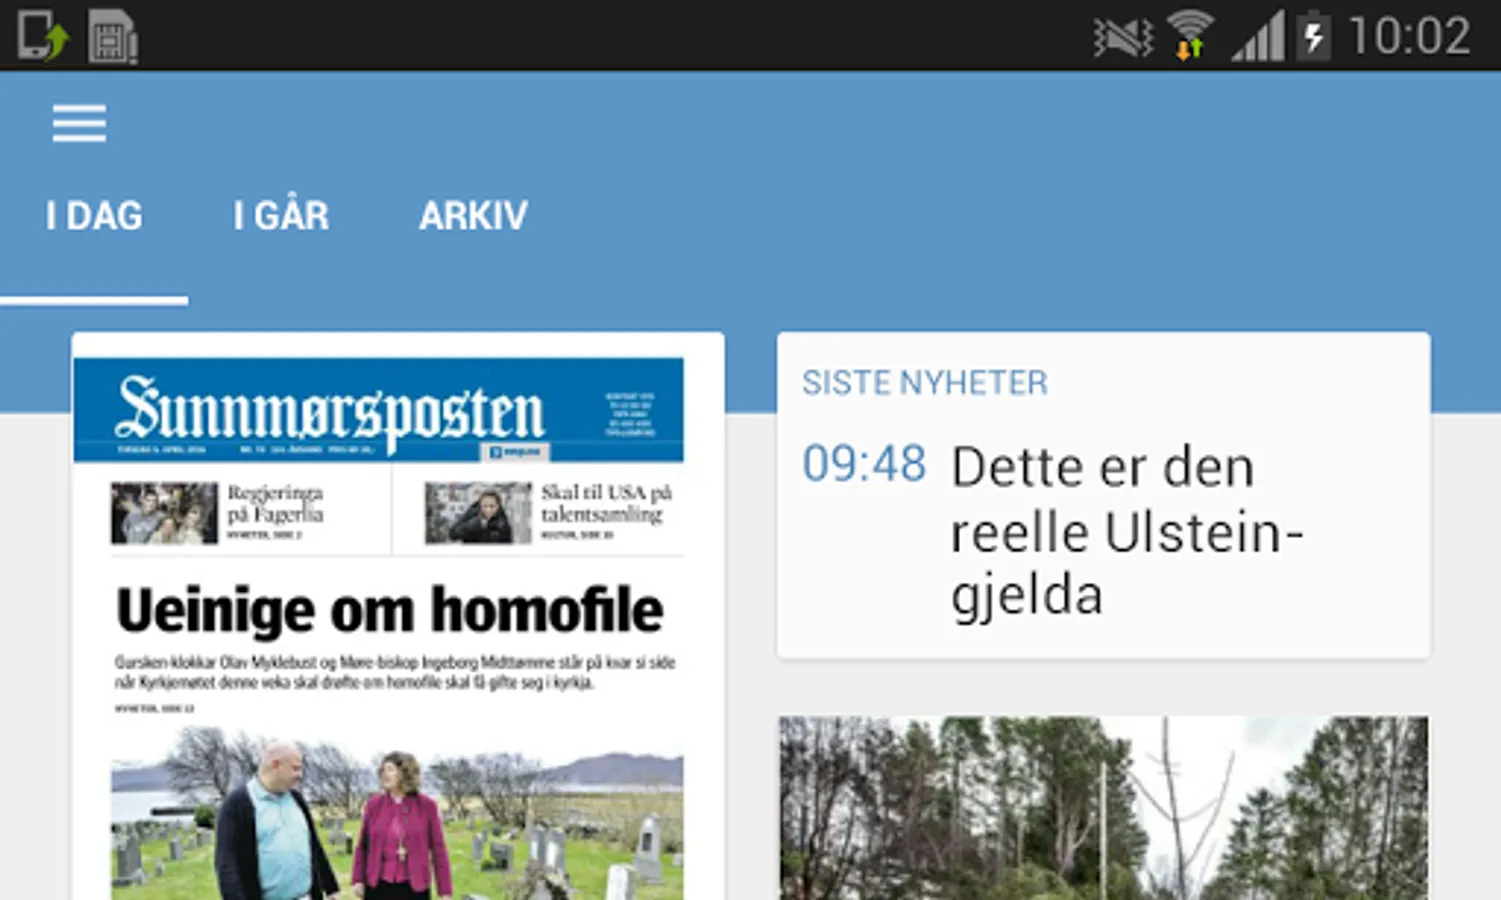Tap the 'Ueinige om homofile' headline
1501x900 pixels.
pos(389,610)
